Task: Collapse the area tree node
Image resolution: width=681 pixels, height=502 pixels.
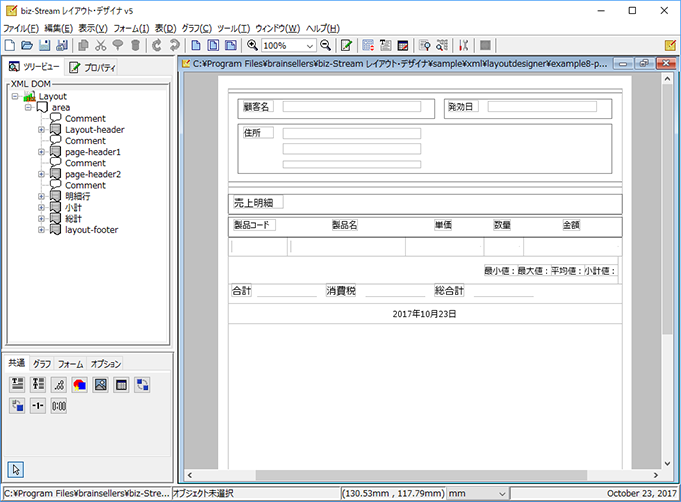Action: coord(28,107)
